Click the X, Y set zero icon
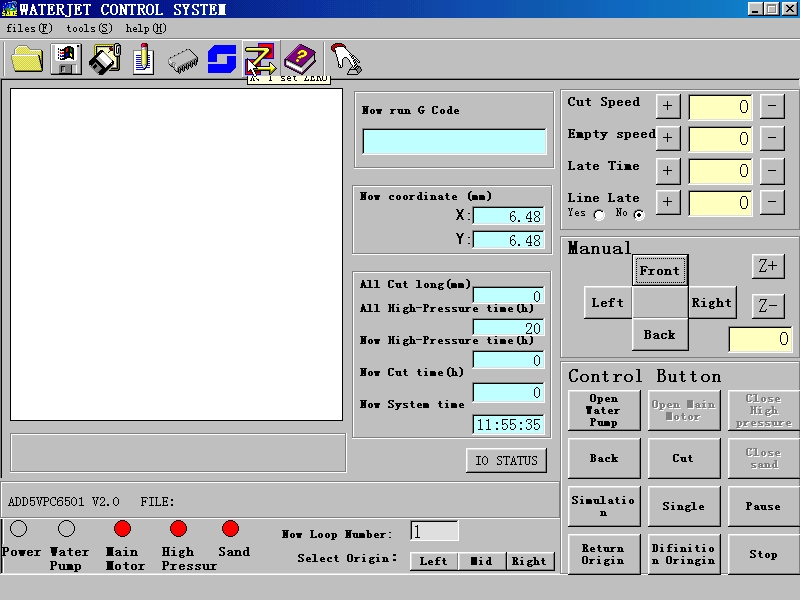Screen dimensions: 800x600 point(259,59)
